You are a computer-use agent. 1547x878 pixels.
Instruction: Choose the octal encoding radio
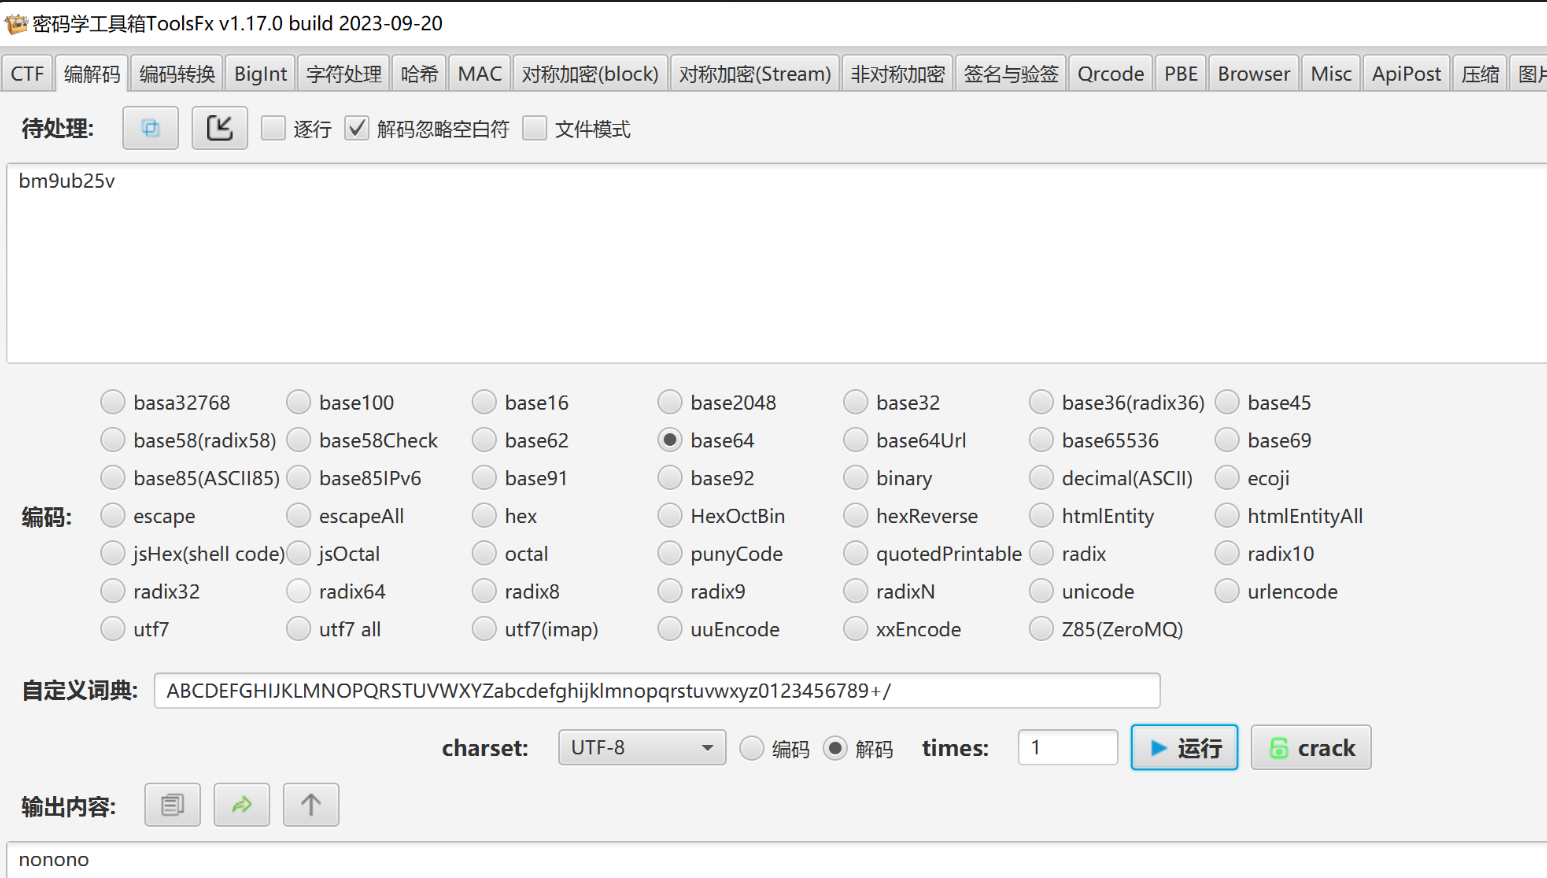click(484, 553)
